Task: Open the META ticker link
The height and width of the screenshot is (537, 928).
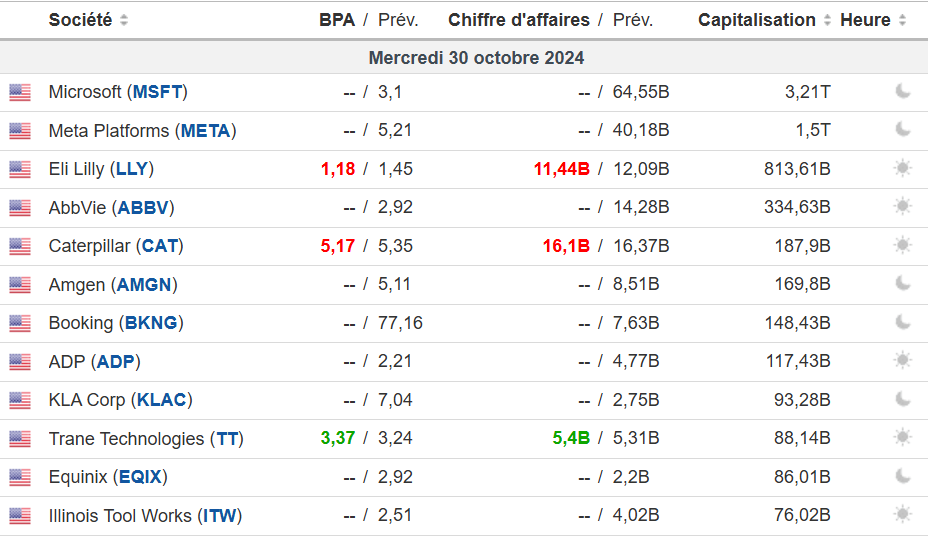Action: [x=206, y=131]
